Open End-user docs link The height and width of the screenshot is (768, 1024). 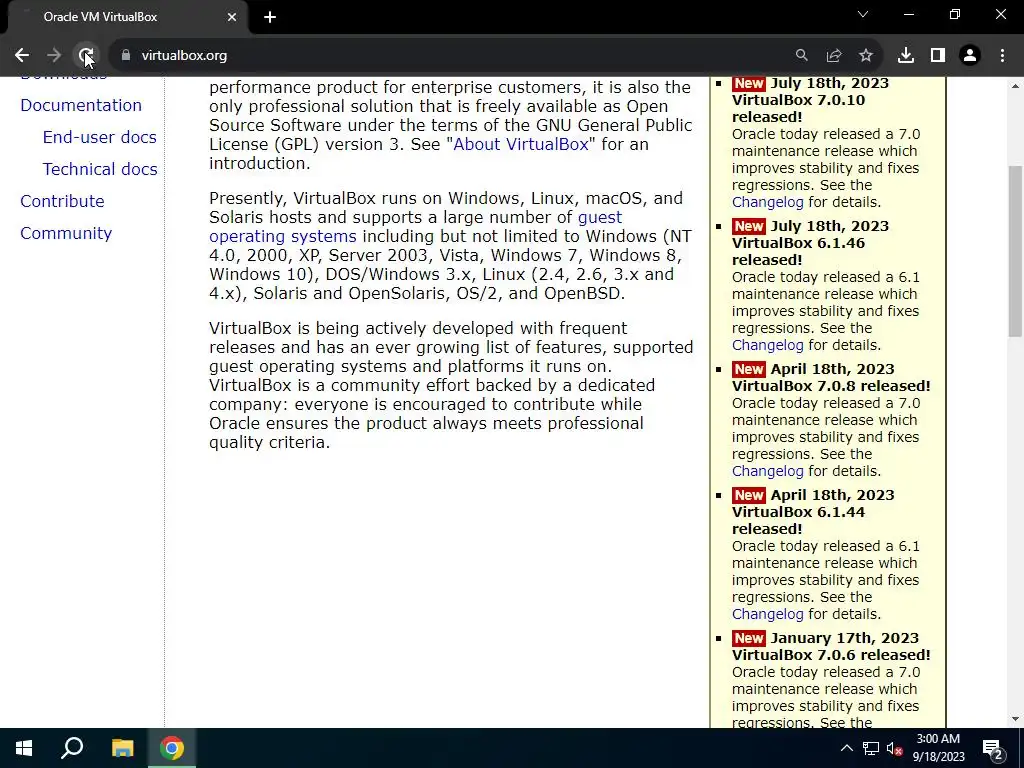[99, 137]
